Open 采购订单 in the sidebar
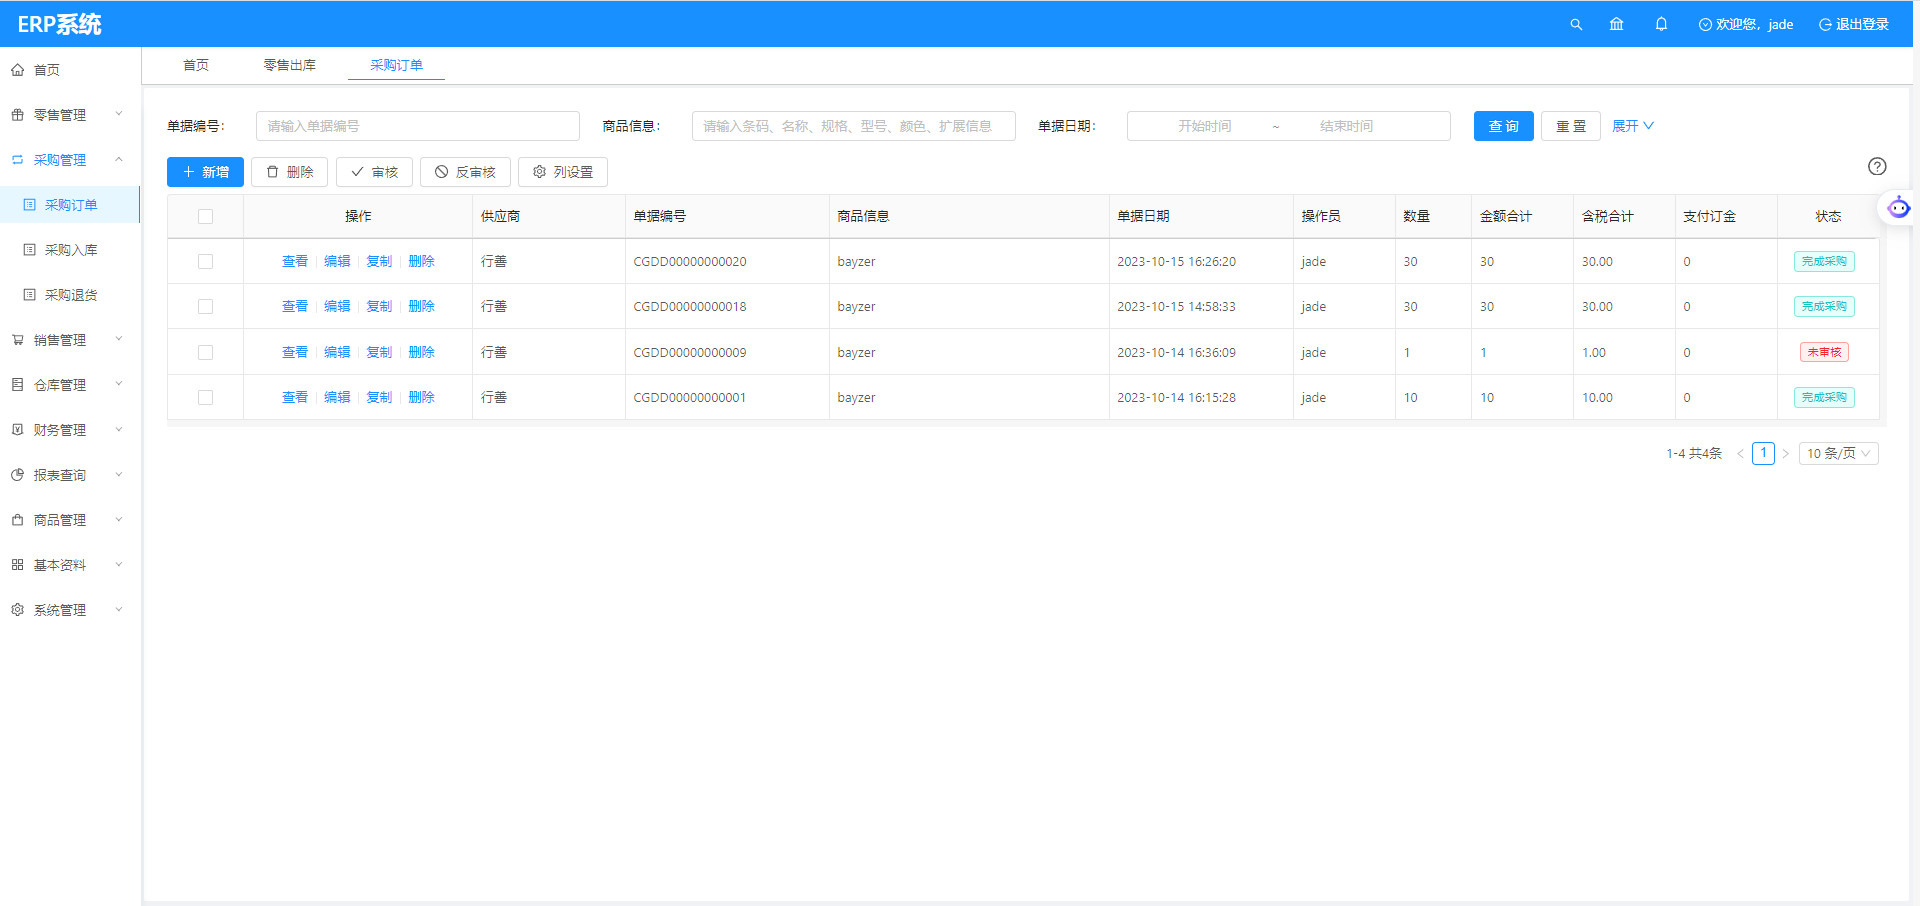The width and height of the screenshot is (1920, 906). (x=70, y=205)
